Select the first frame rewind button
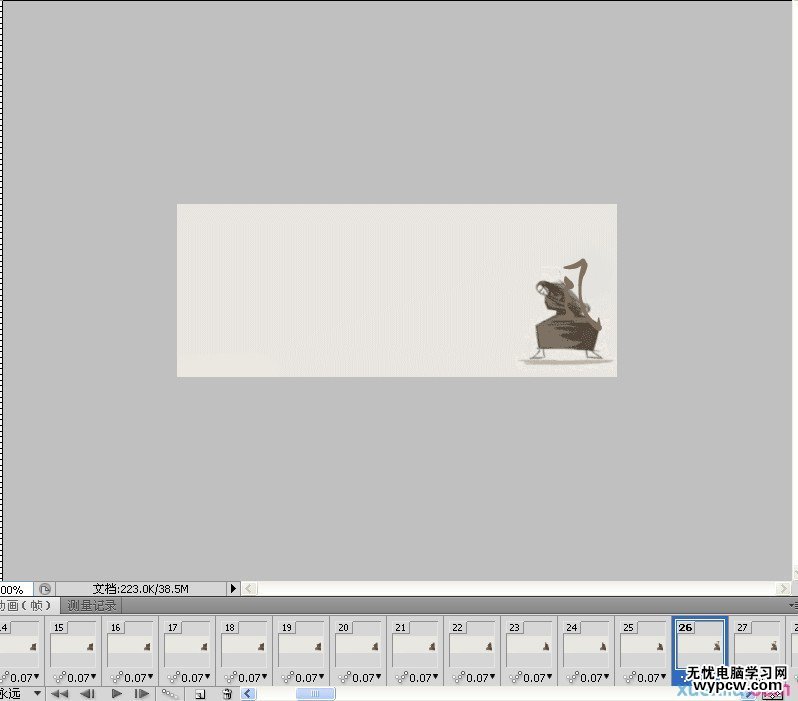This screenshot has width=798, height=701. click(60, 693)
